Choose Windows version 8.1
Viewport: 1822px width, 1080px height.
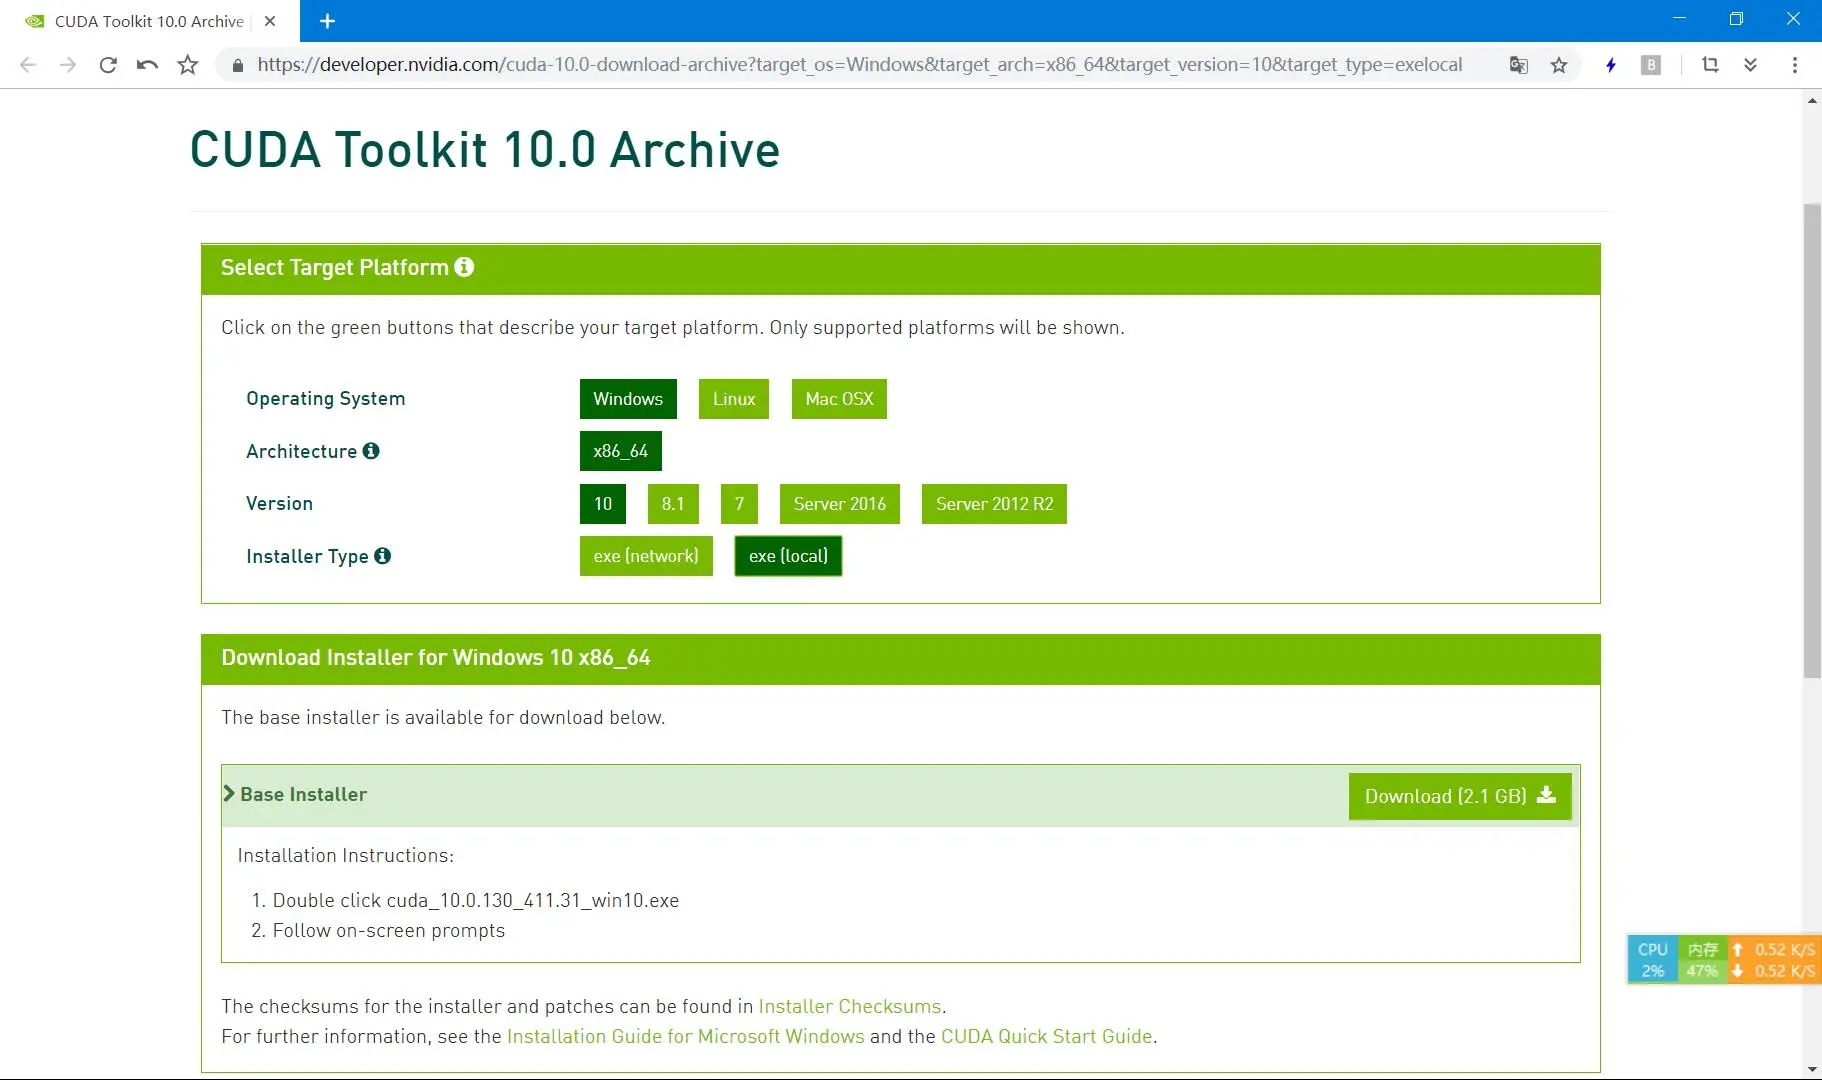(x=673, y=504)
